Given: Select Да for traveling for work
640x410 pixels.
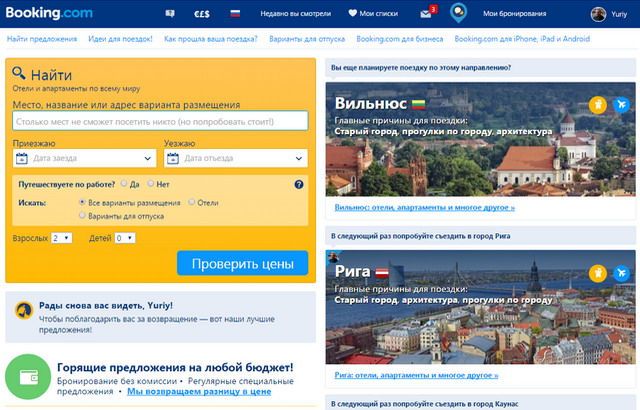Looking at the screenshot, I should point(124,184).
